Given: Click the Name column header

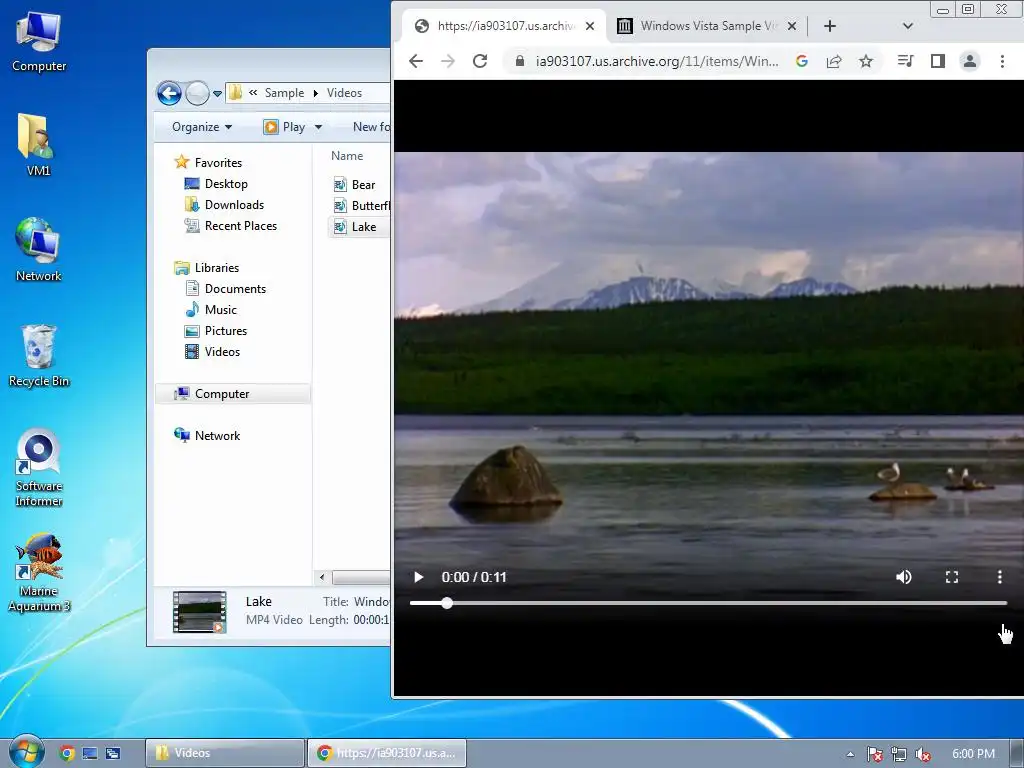Looking at the screenshot, I should coord(347,156).
